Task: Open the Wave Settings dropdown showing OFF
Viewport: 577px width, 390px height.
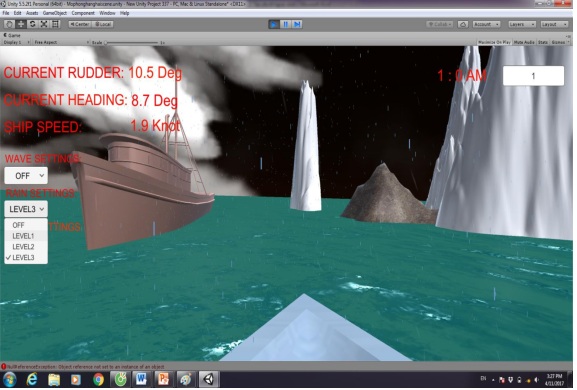Action: point(26,176)
